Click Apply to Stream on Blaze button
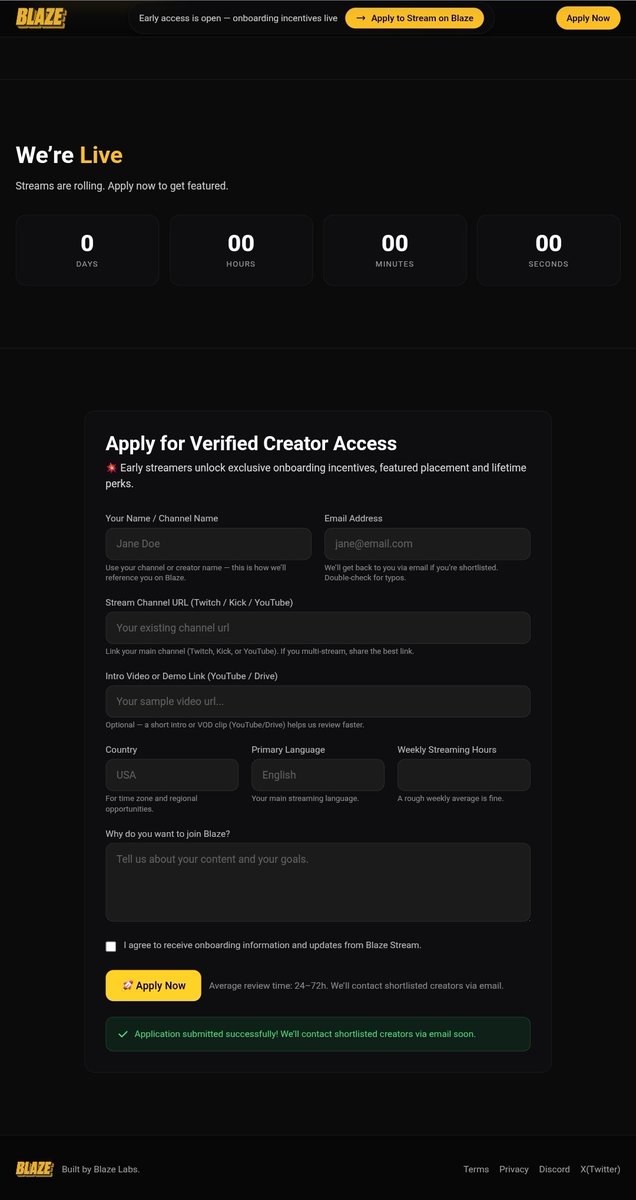 [415, 18]
